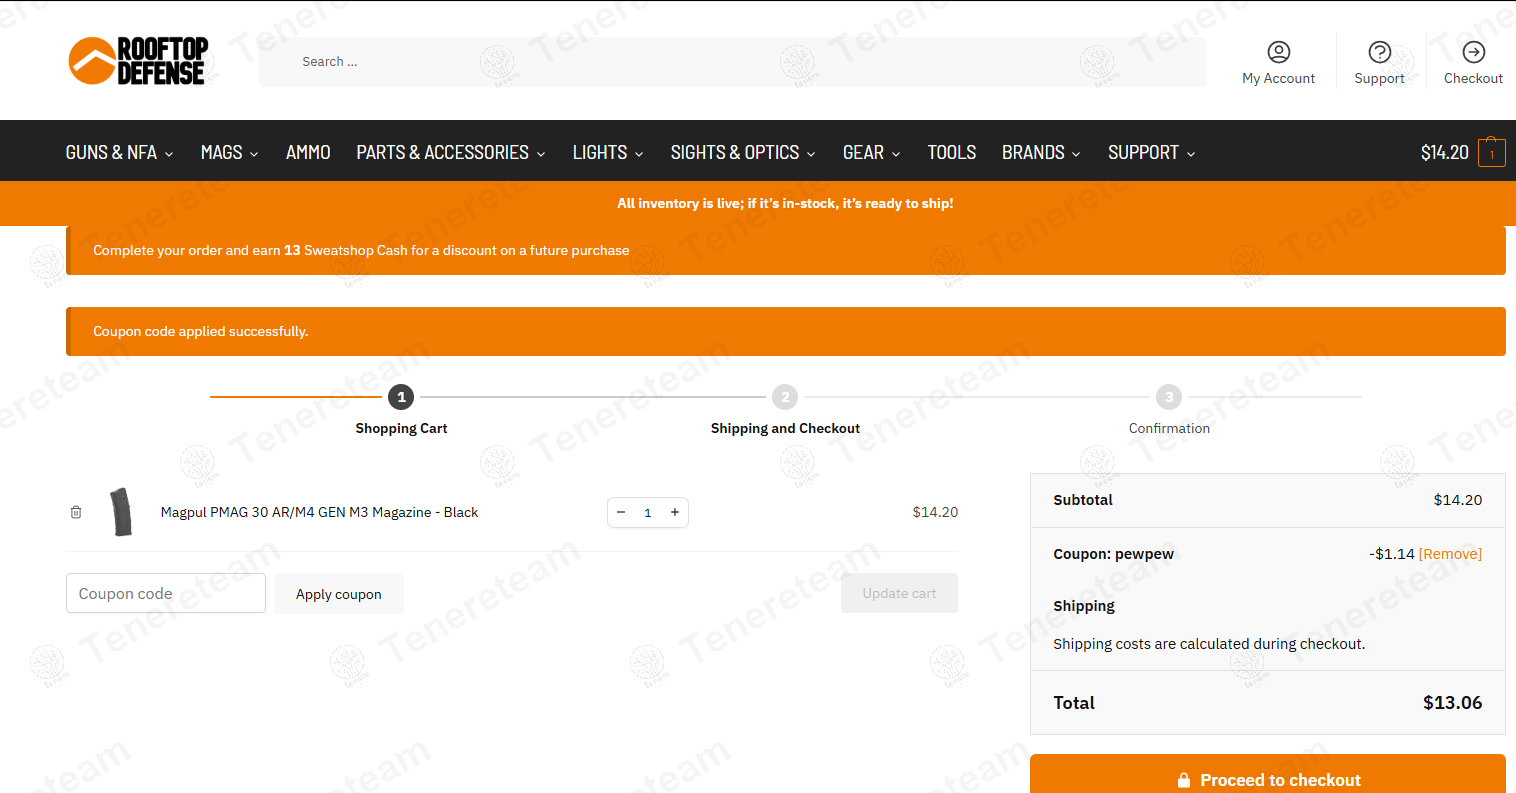Expand the Parts & Accessories dropdown
Screen dimensions: 1516x793
click(x=450, y=152)
